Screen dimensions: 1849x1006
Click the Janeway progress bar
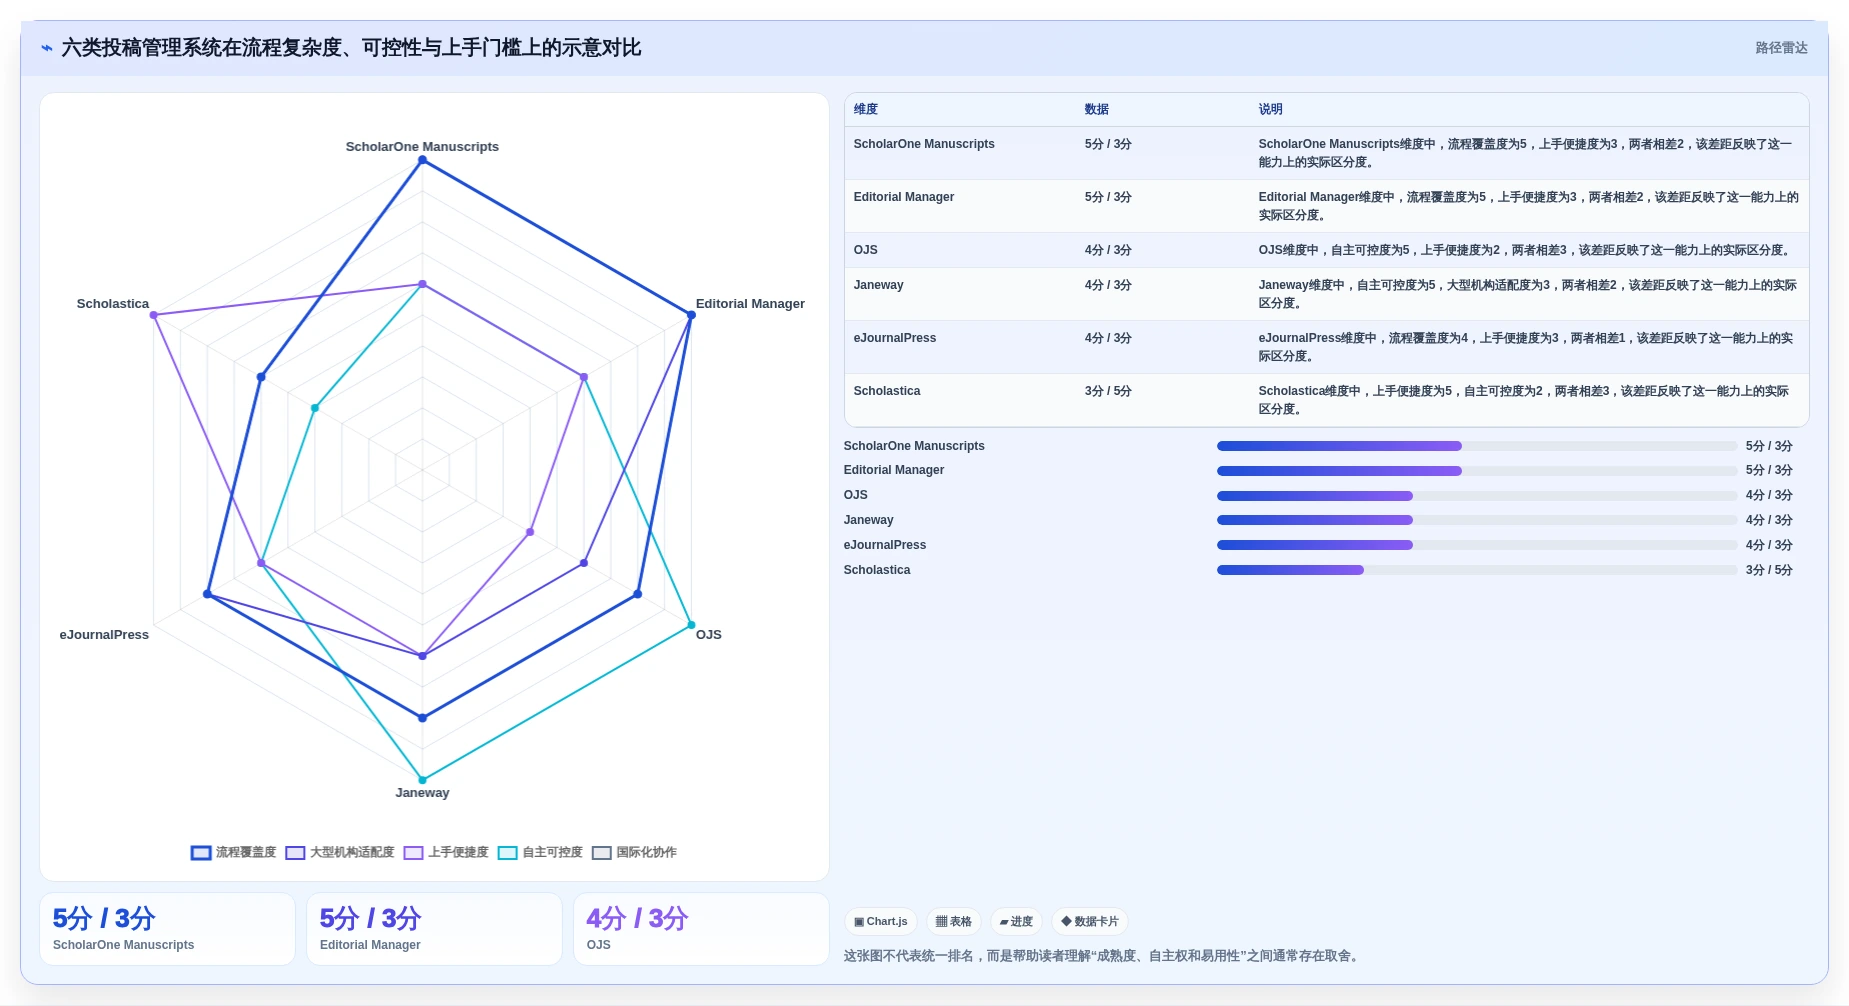tap(1476, 520)
